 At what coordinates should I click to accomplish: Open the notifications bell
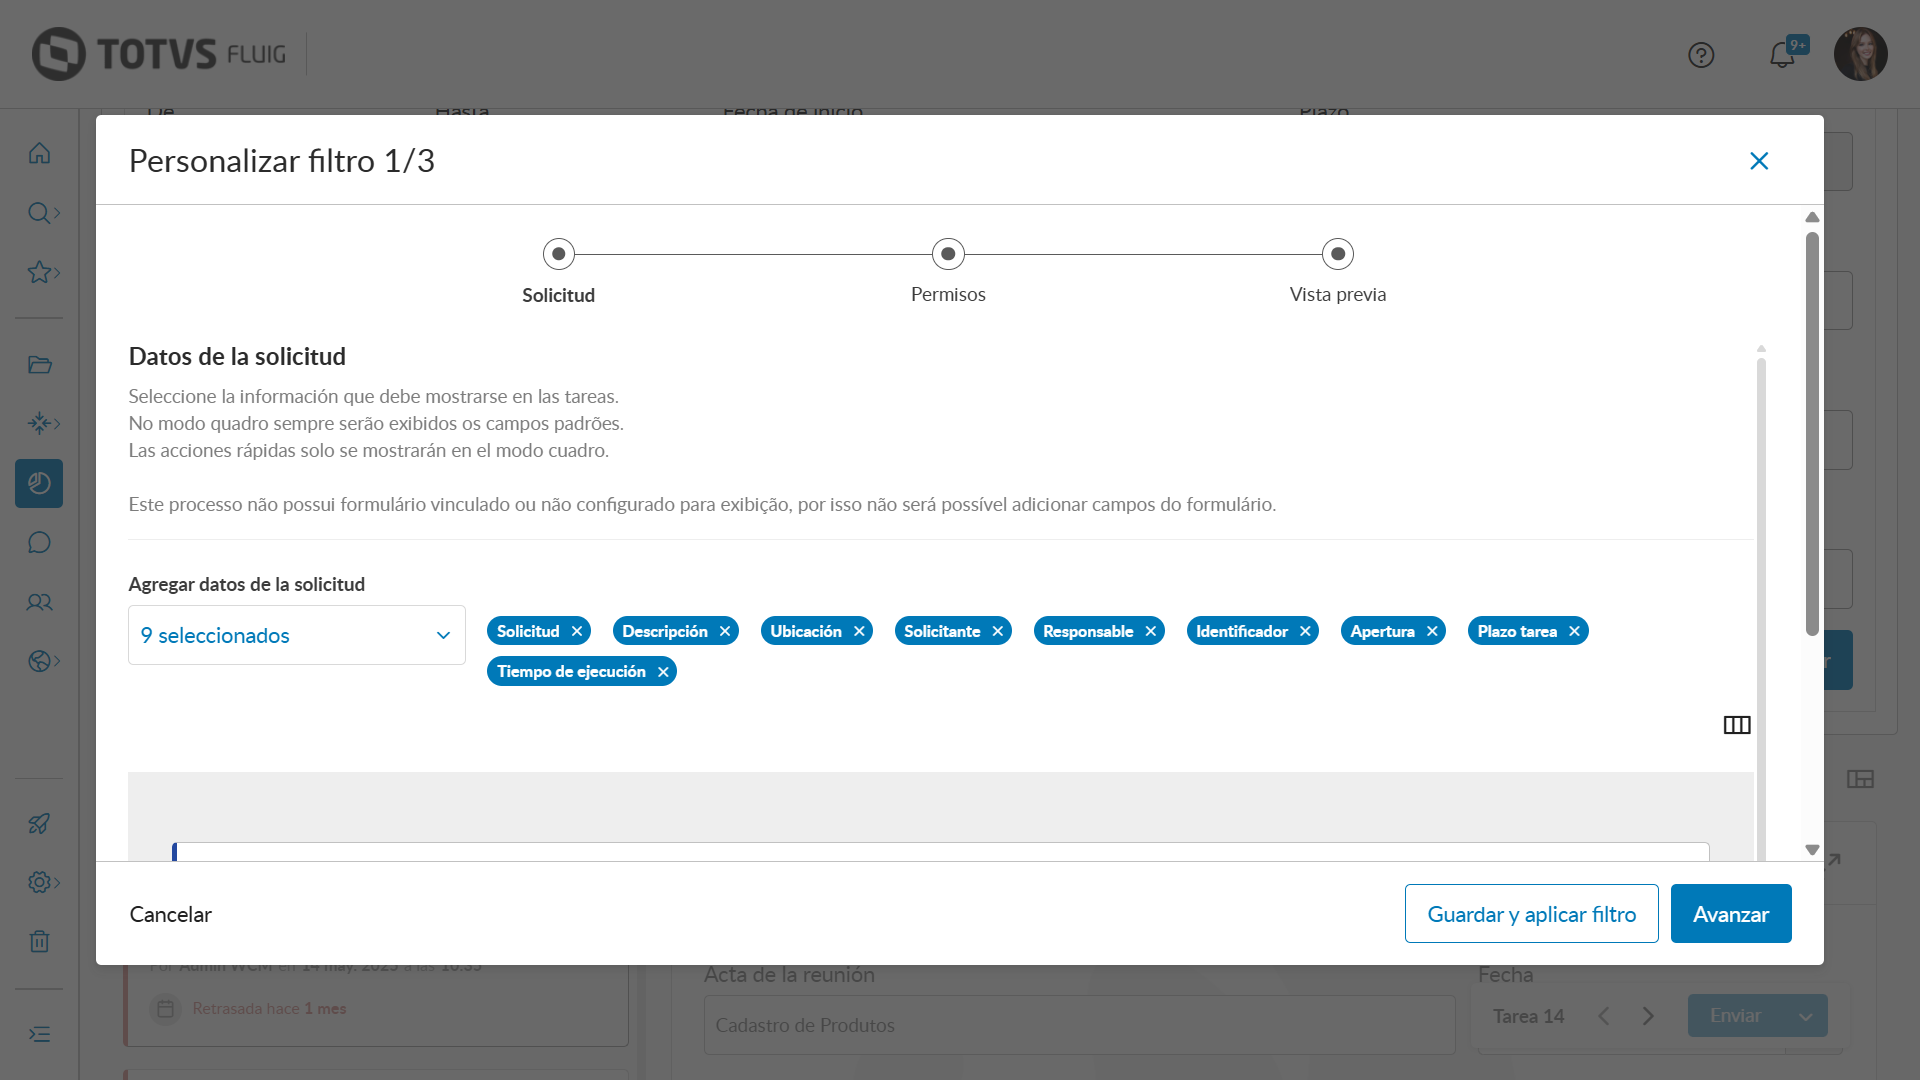(x=1782, y=55)
